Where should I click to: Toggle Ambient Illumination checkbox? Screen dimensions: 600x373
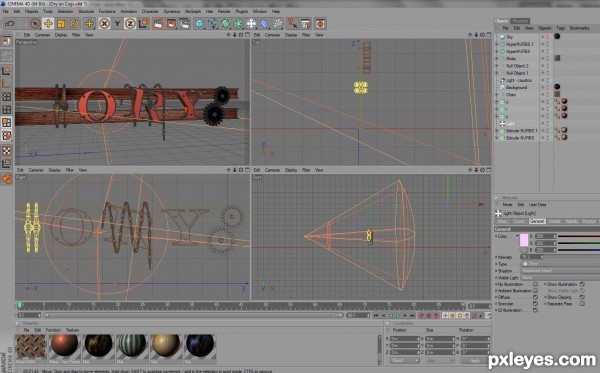coord(535,291)
